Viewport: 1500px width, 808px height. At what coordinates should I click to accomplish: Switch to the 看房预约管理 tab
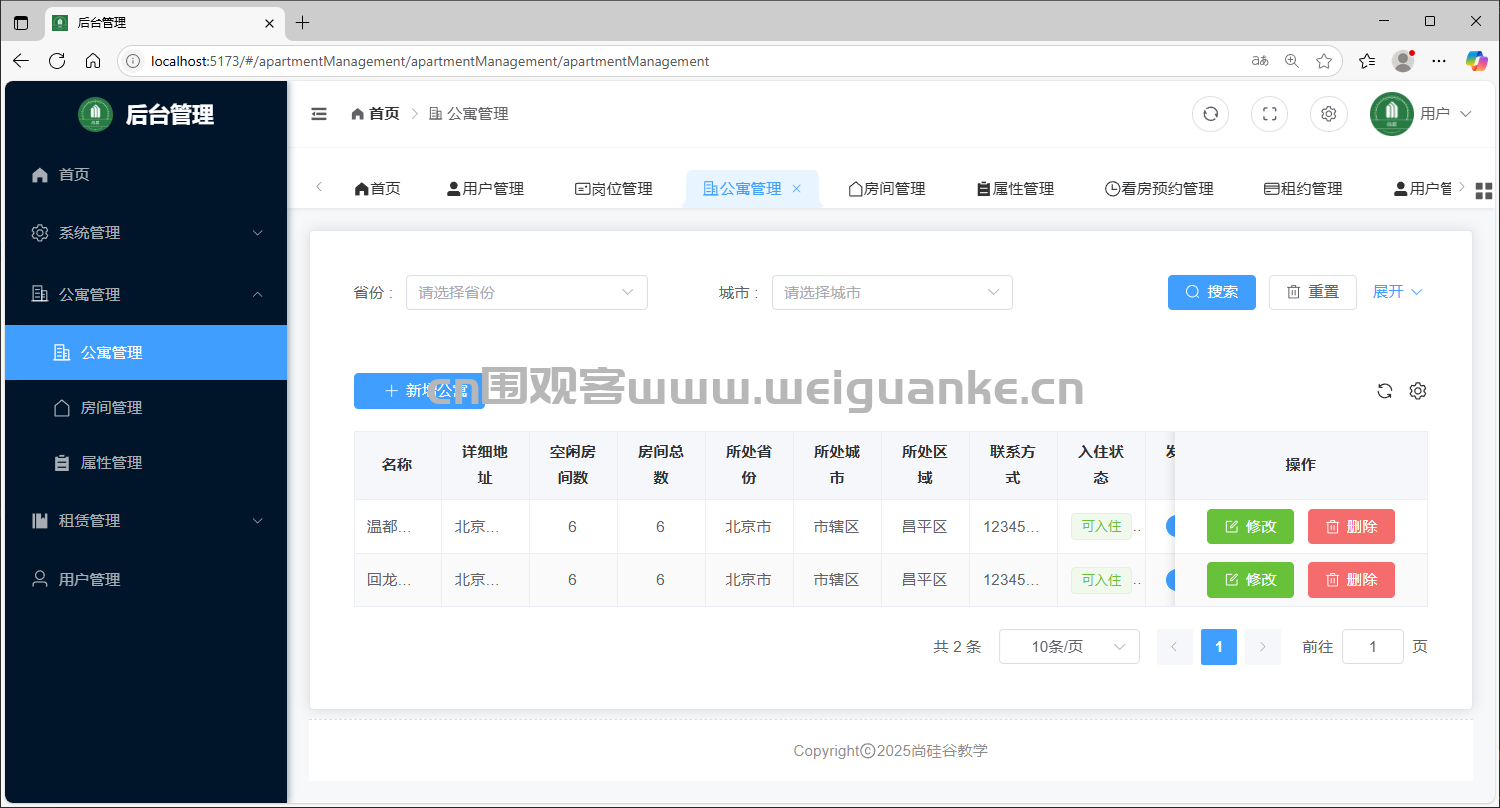pos(1159,189)
